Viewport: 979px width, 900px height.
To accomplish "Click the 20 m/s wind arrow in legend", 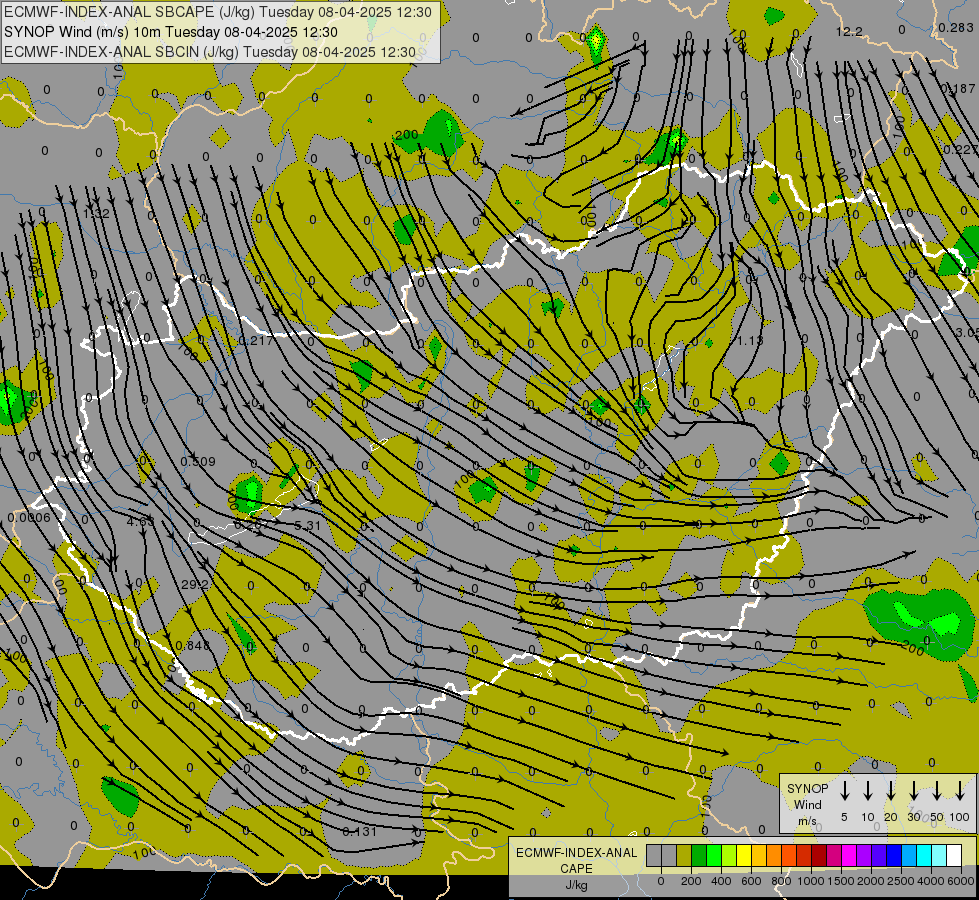I will pyautogui.click(x=891, y=791).
